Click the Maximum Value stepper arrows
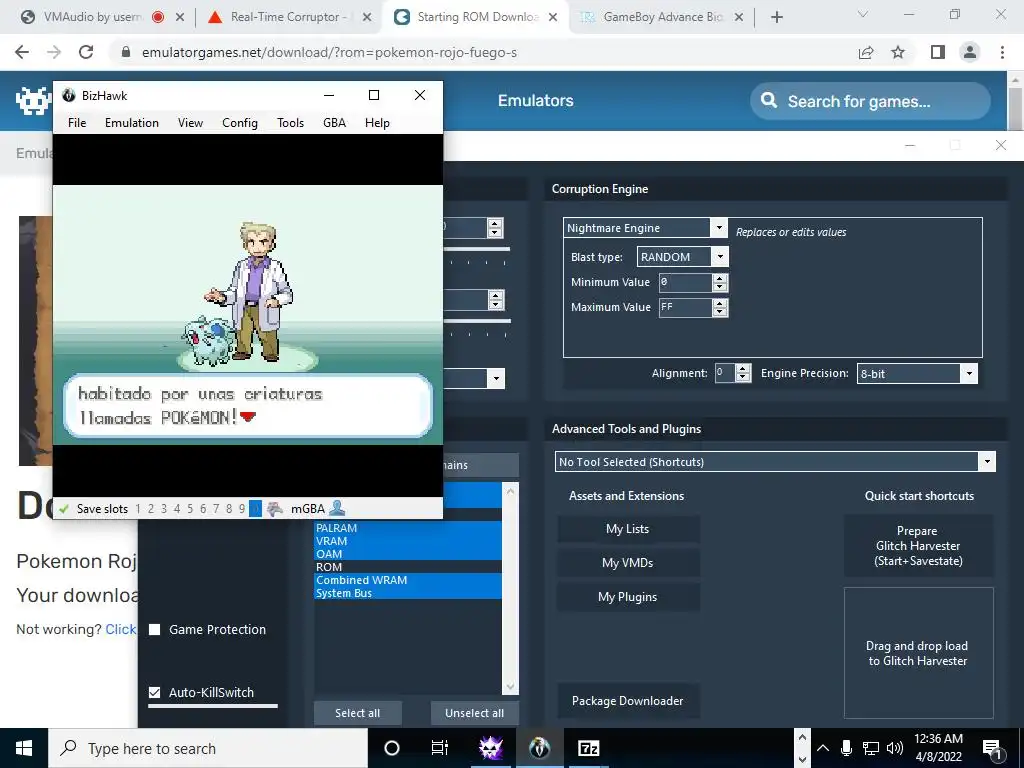1024x768 pixels. click(x=720, y=307)
